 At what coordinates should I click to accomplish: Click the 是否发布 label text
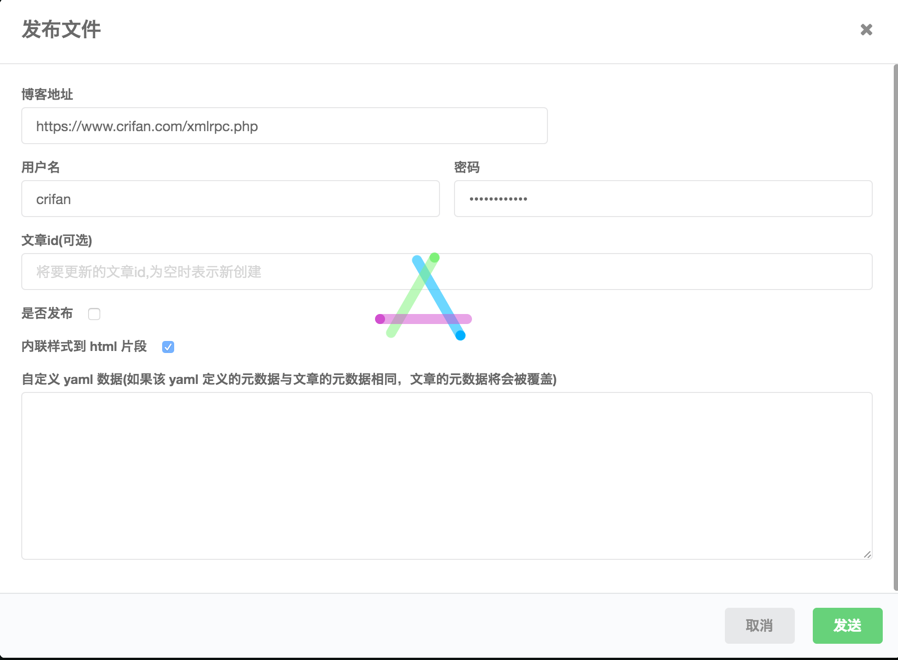coord(47,313)
